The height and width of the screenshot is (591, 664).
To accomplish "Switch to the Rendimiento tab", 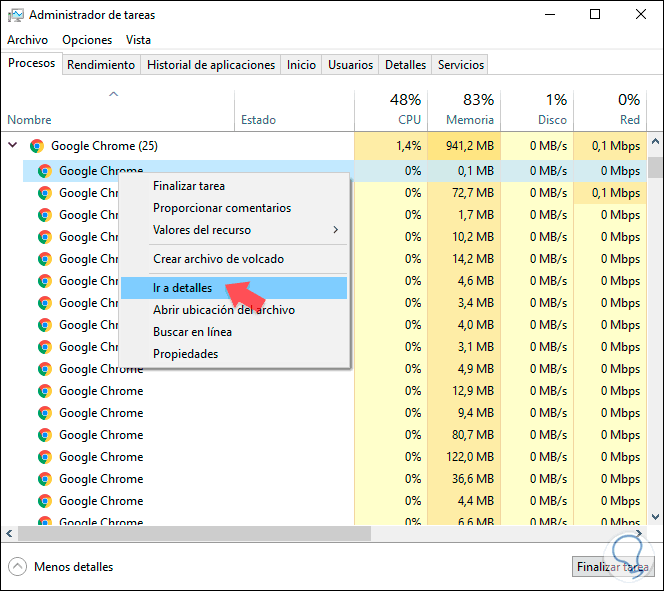I will (x=101, y=65).
